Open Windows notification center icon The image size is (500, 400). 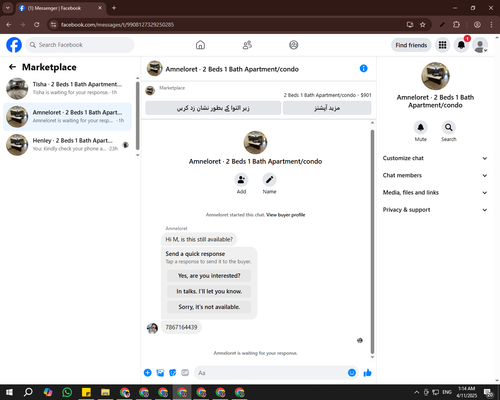pos(489,392)
